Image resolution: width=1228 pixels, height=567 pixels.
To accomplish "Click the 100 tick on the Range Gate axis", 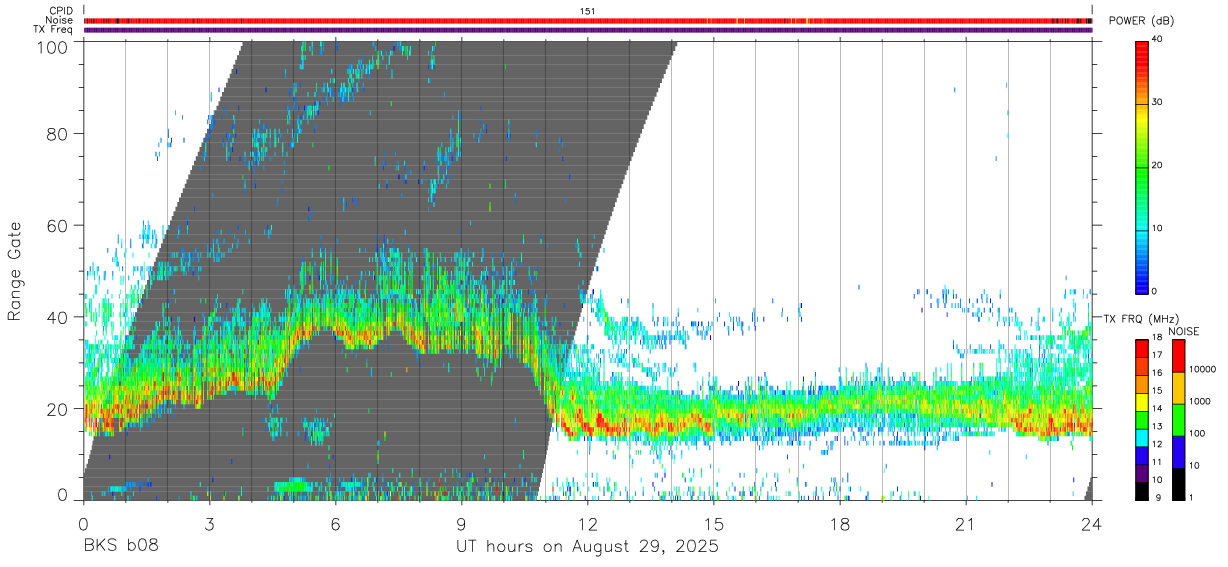I will click(53, 46).
